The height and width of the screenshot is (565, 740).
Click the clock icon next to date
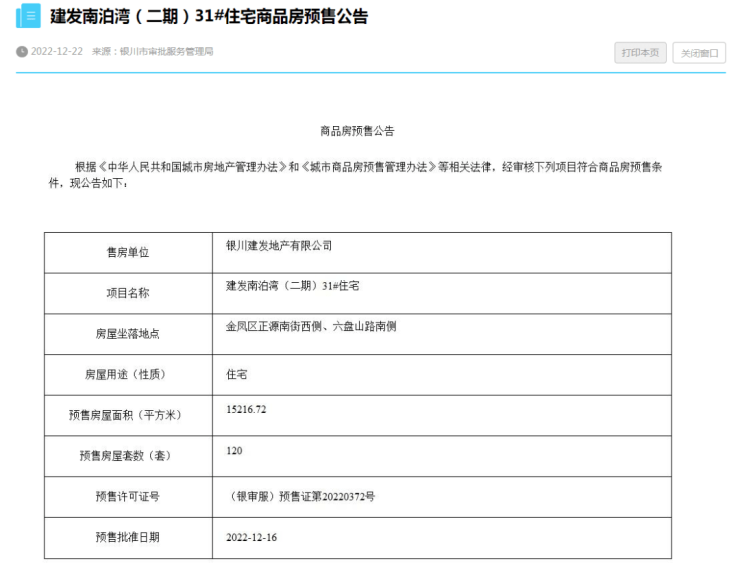22,51
